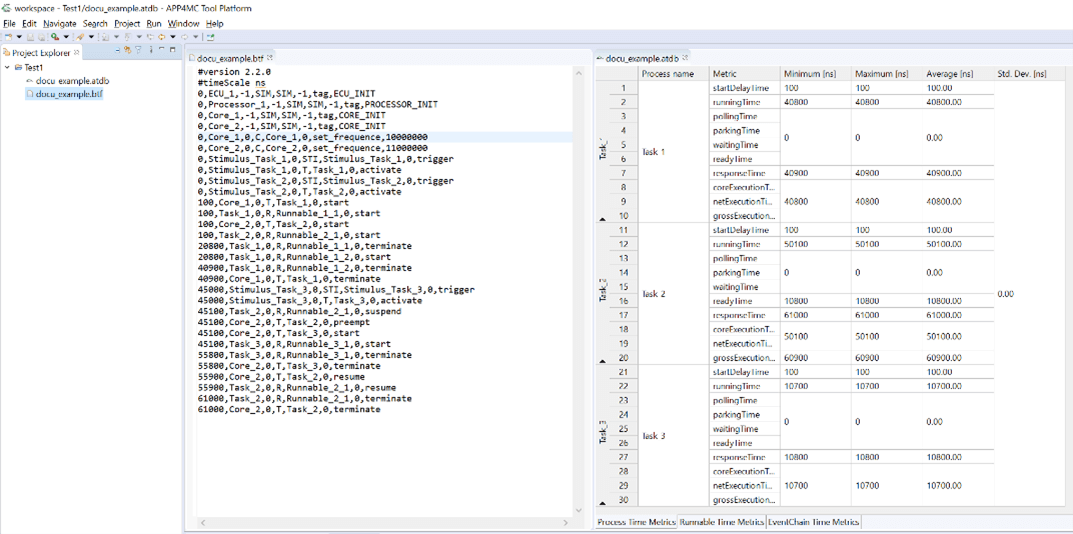Collapse the Test1 project tree node
This screenshot has height=534, width=1073.
click(7, 68)
